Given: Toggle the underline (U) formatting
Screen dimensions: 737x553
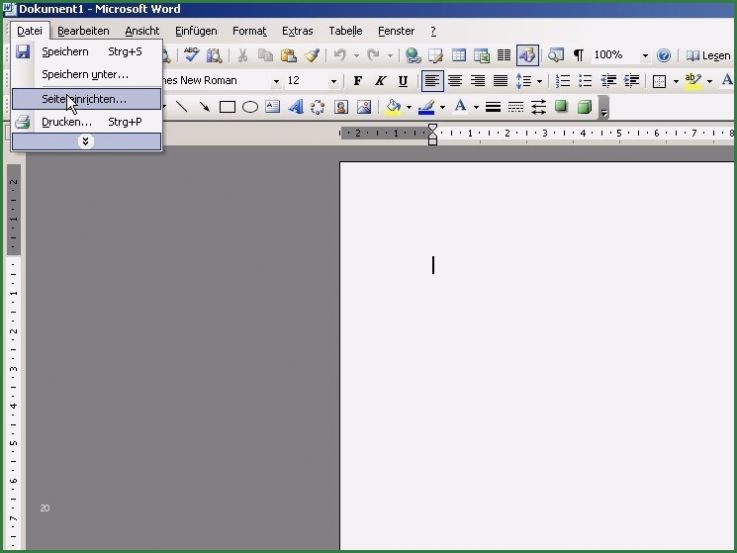Looking at the screenshot, I should click(x=403, y=81).
